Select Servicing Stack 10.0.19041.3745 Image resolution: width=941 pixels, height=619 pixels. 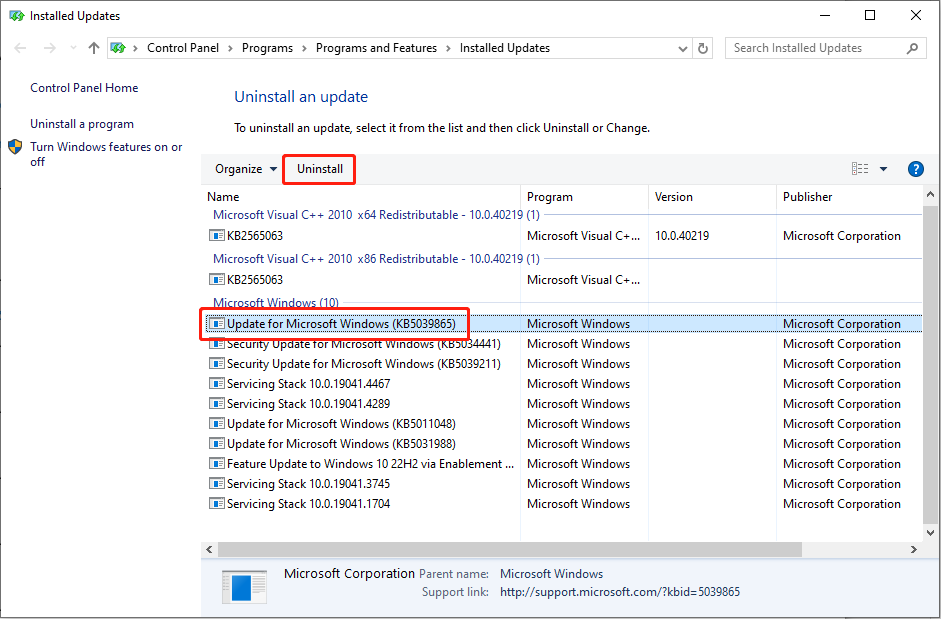pyautogui.click(x=564, y=484)
